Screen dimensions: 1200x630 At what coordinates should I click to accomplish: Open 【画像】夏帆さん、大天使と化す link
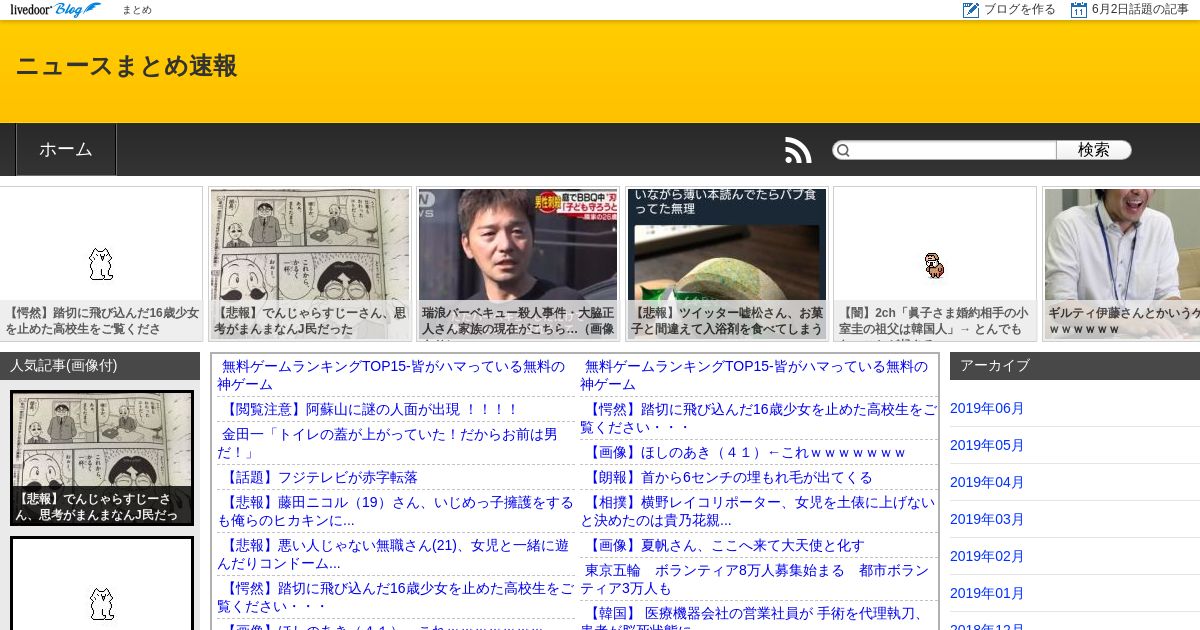click(723, 545)
